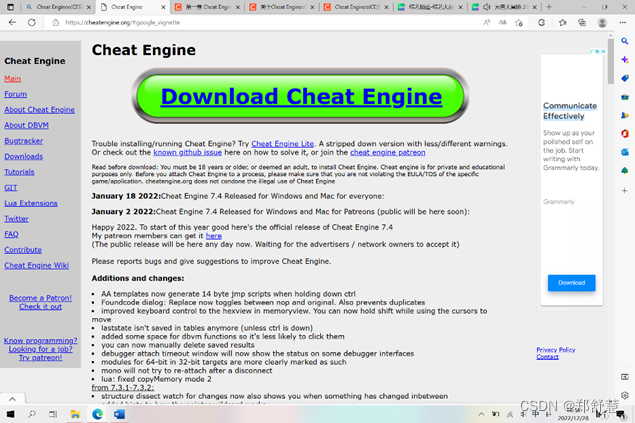Toggle the sidebar layout icon
The height and width of the screenshot is (423, 635).
624,377
